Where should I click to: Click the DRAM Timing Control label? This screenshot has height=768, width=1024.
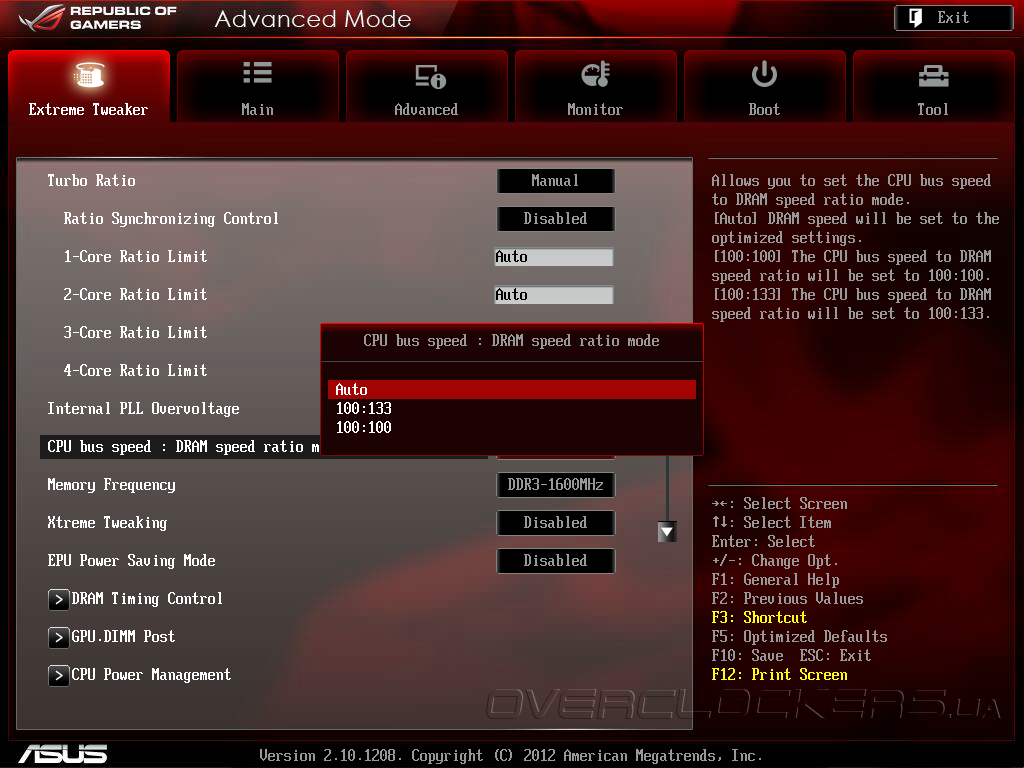tap(147, 599)
